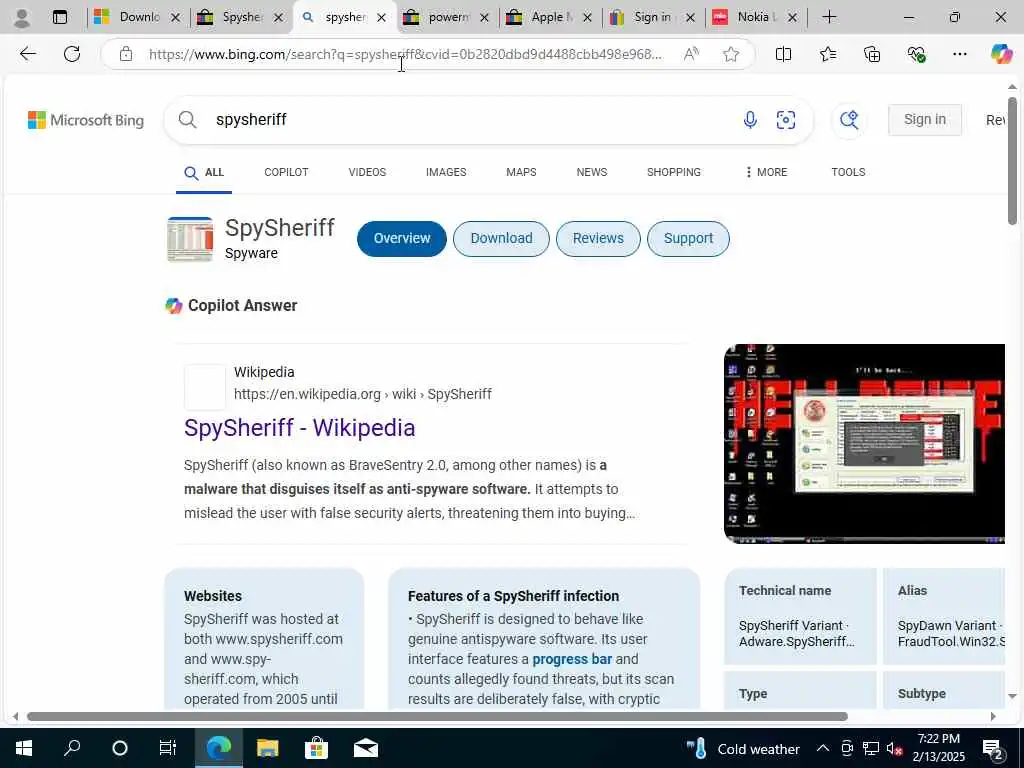Viewport: 1024px width, 768px height.
Task: Search by voice microphone icon
Action: pos(750,120)
